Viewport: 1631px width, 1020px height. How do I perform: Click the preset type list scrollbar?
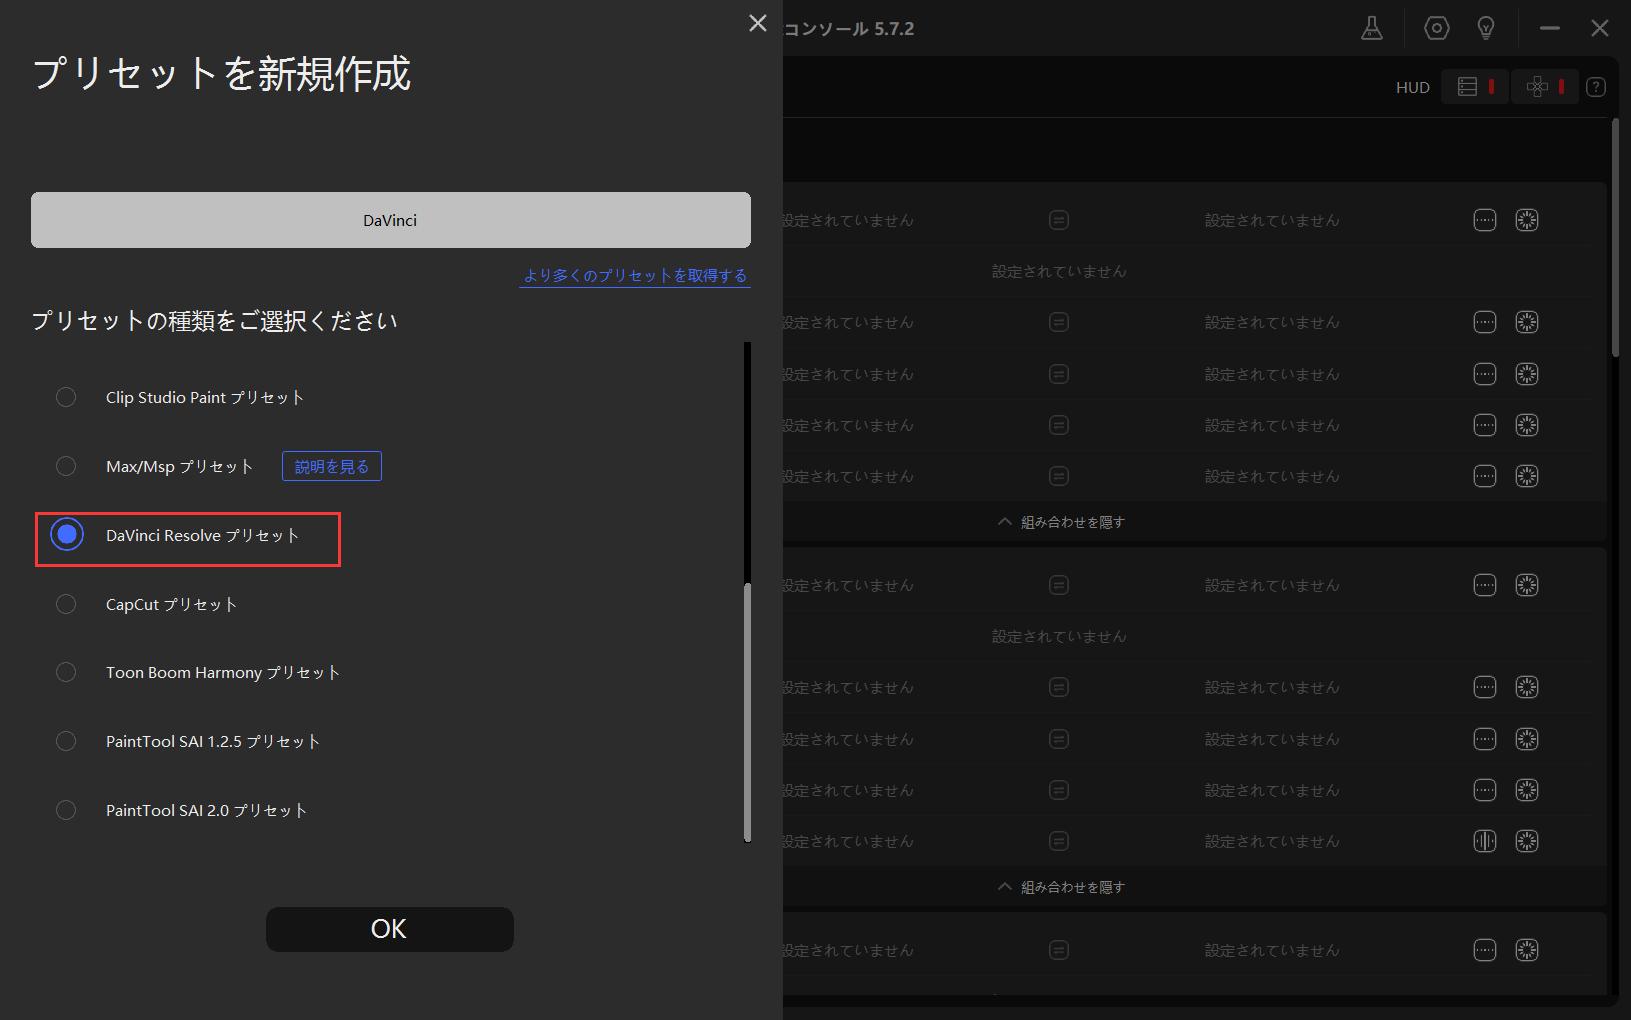747,712
